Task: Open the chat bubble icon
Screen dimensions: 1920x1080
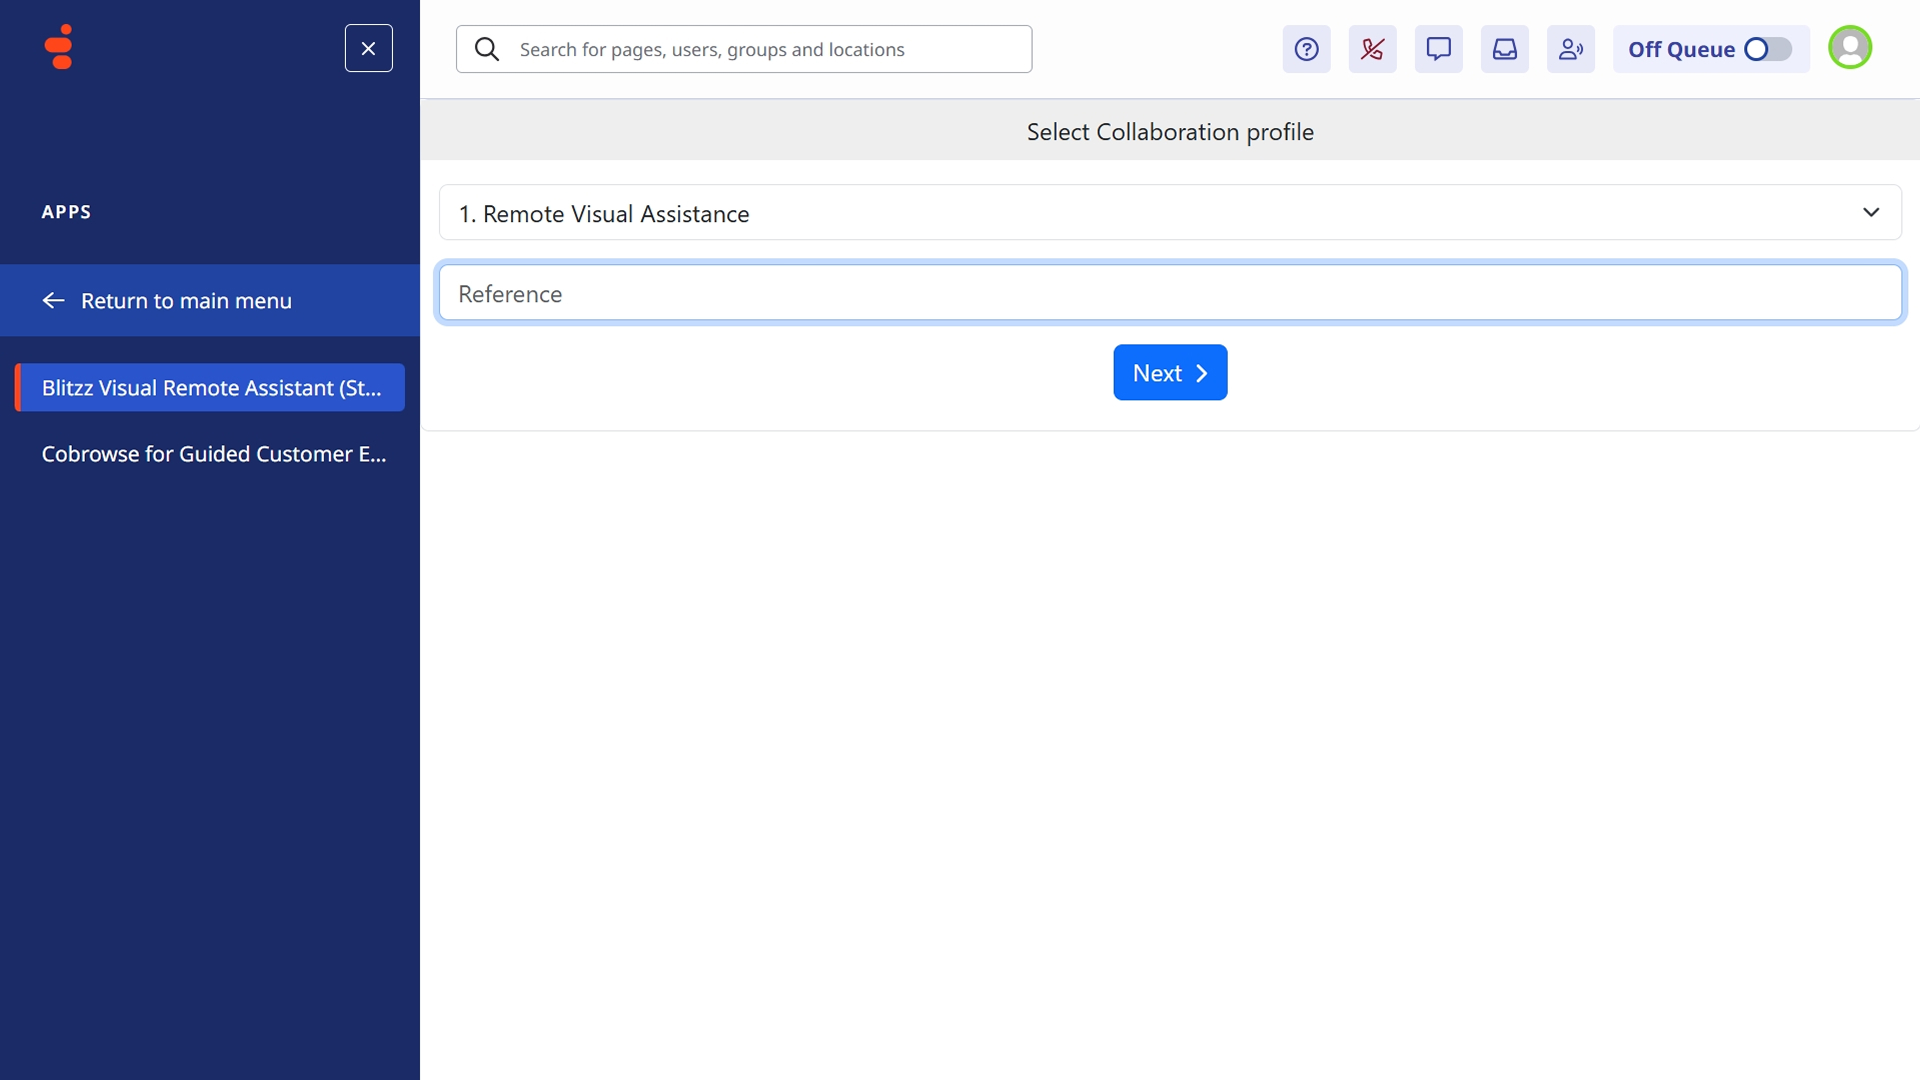Action: coord(1438,49)
